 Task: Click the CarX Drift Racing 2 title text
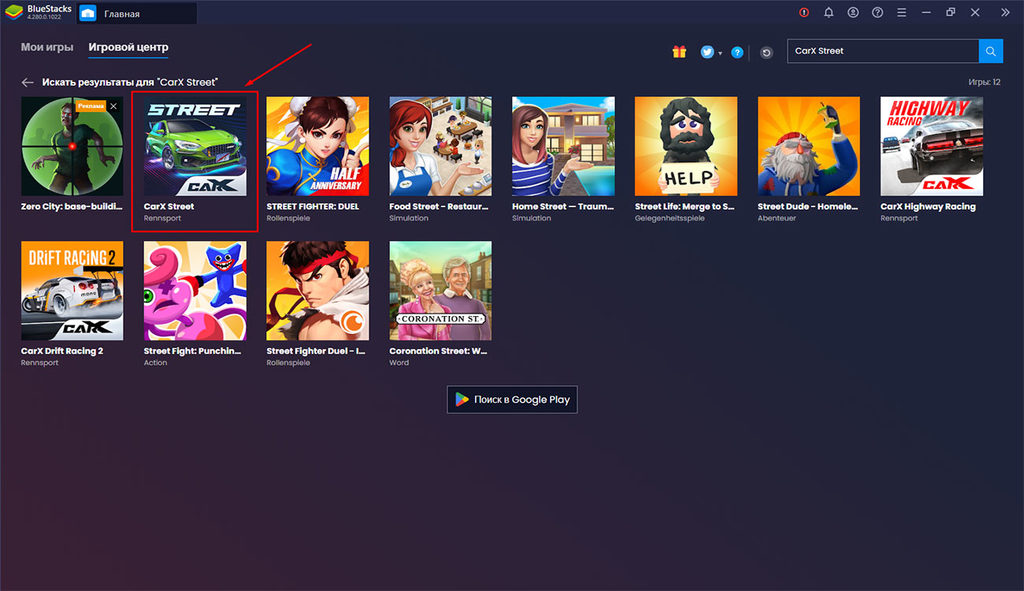click(62, 351)
